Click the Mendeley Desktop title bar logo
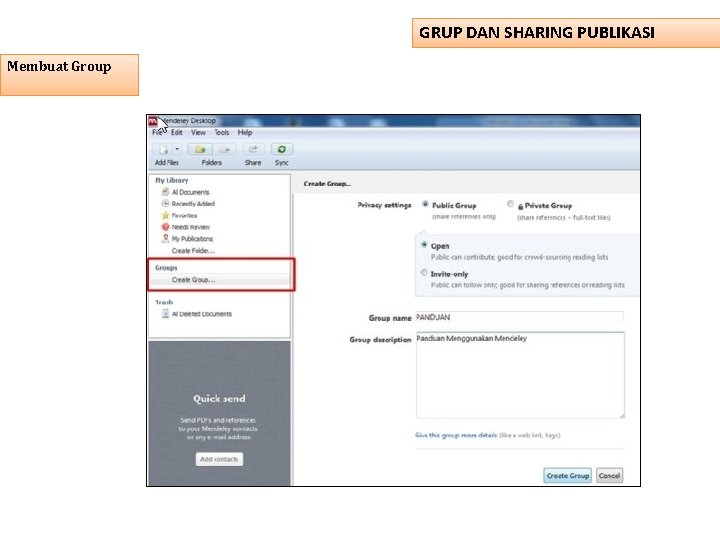The width and height of the screenshot is (720, 540). [x=153, y=121]
